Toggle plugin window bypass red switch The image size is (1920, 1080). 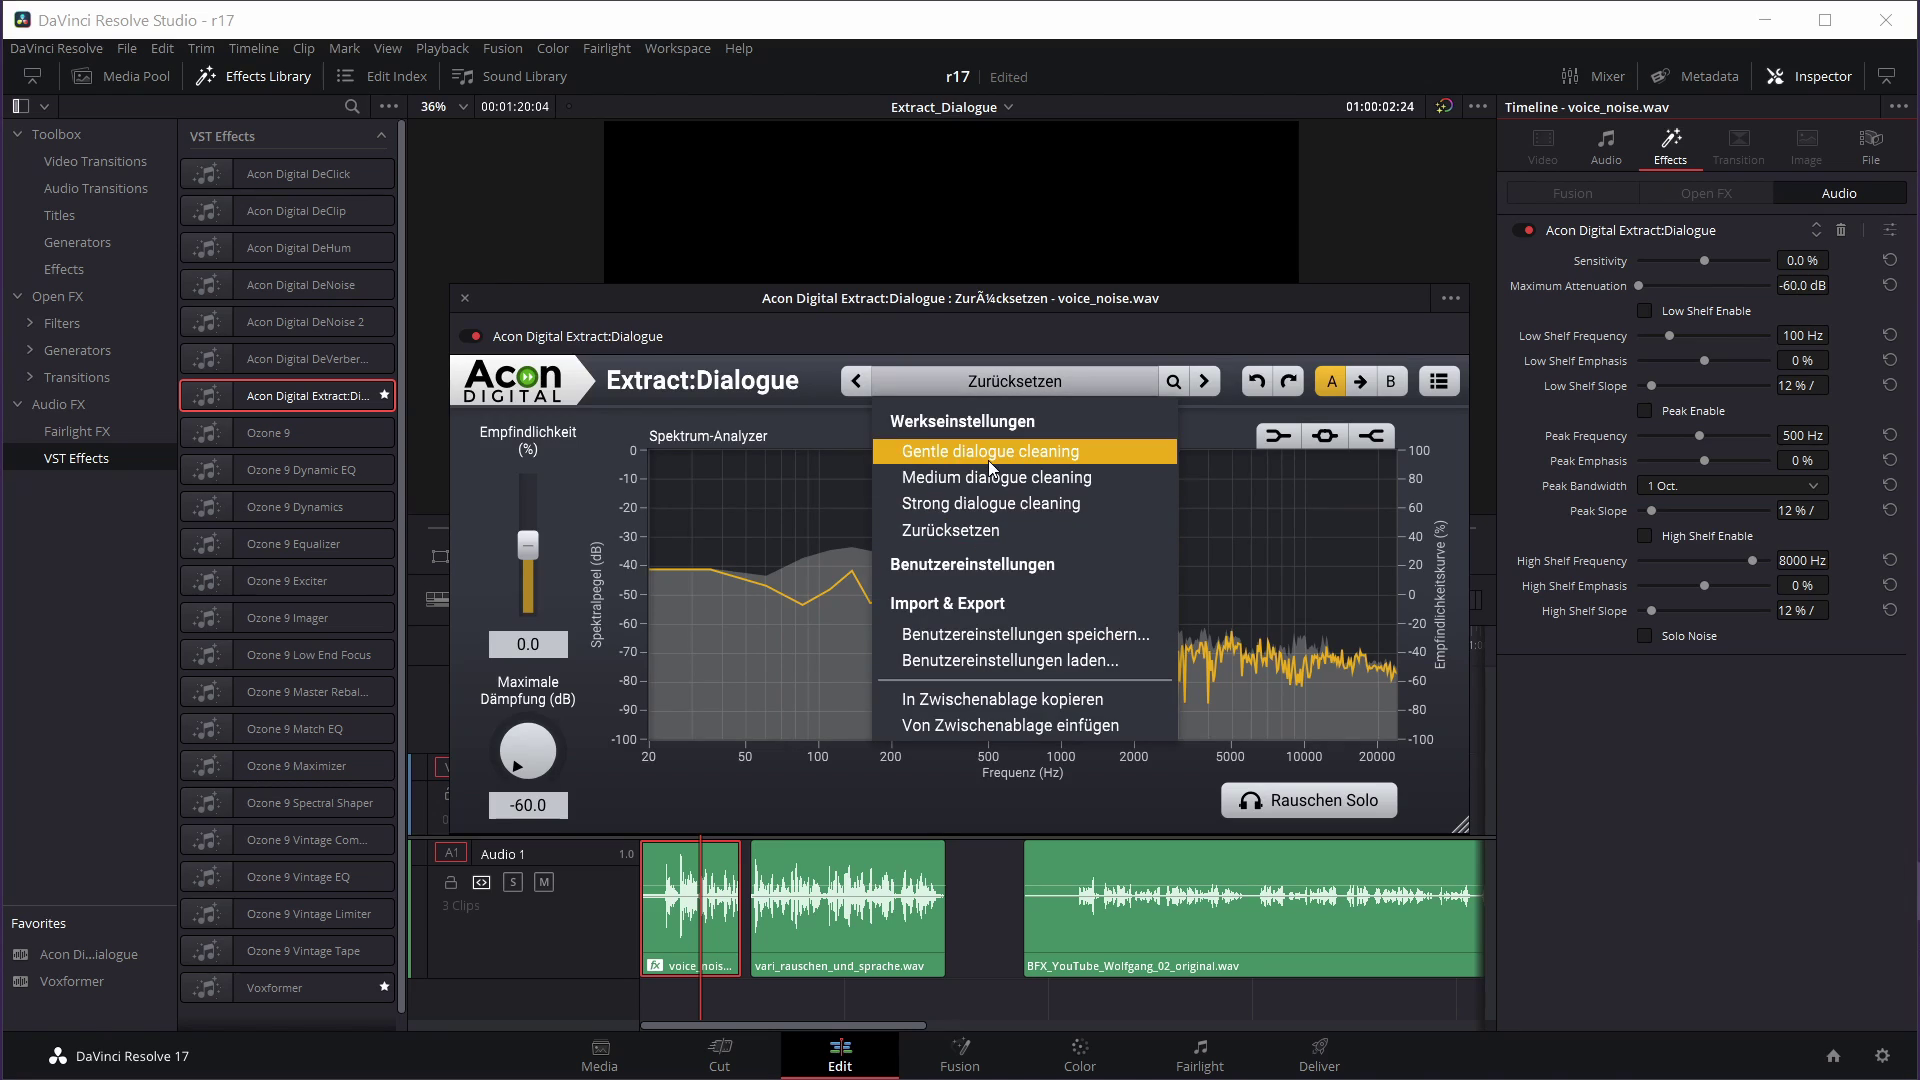pos(472,336)
